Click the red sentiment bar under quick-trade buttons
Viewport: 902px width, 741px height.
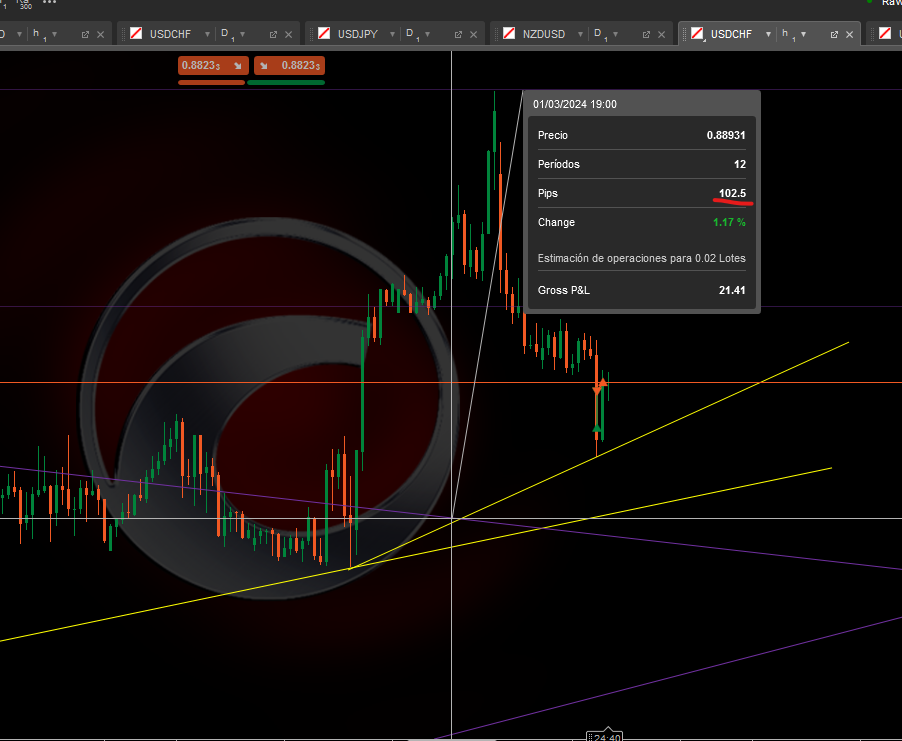212,82
